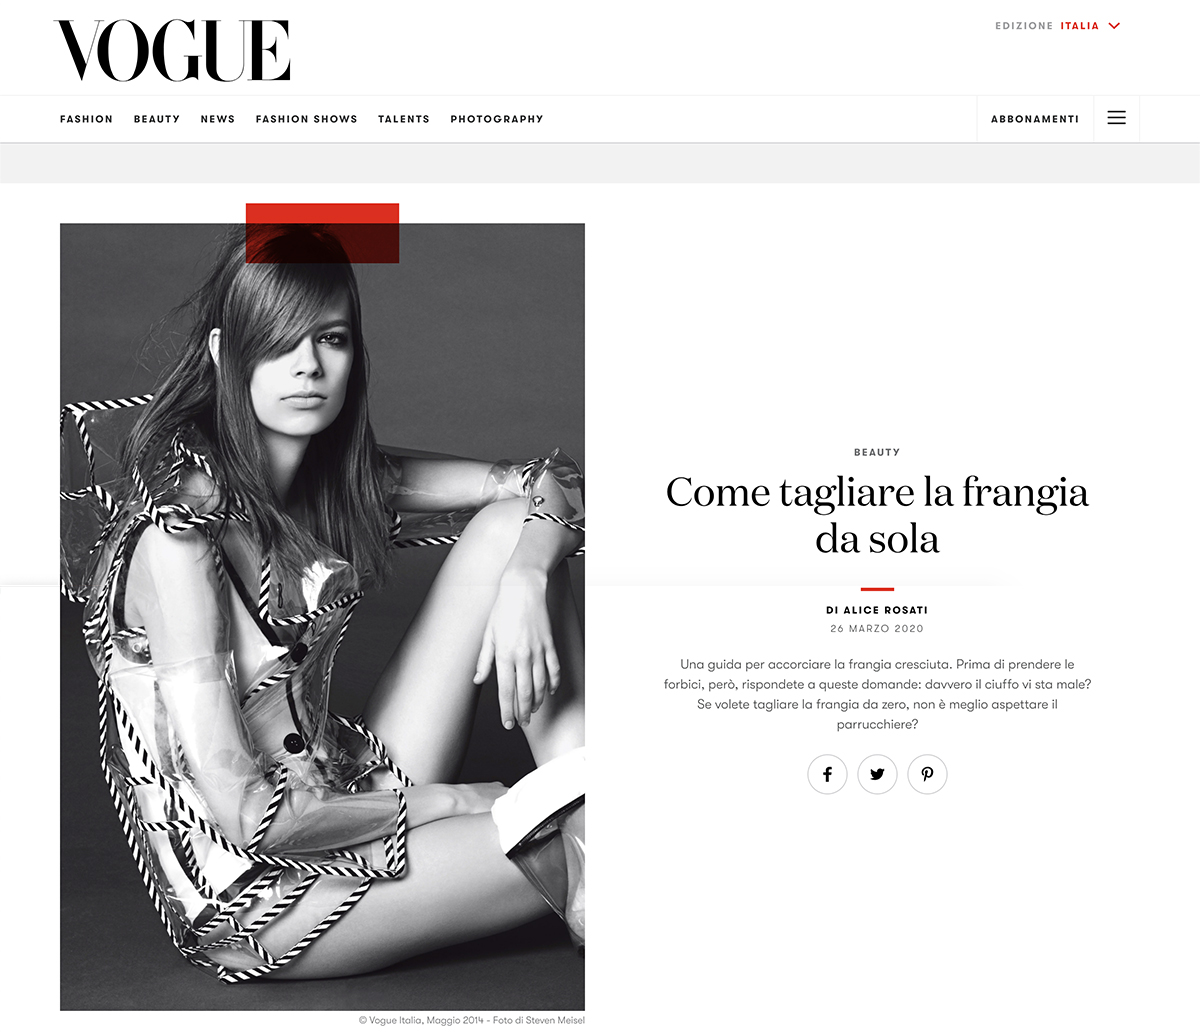Click the Vogue logo
The image size is (1200, 1033).
[172, 50]
